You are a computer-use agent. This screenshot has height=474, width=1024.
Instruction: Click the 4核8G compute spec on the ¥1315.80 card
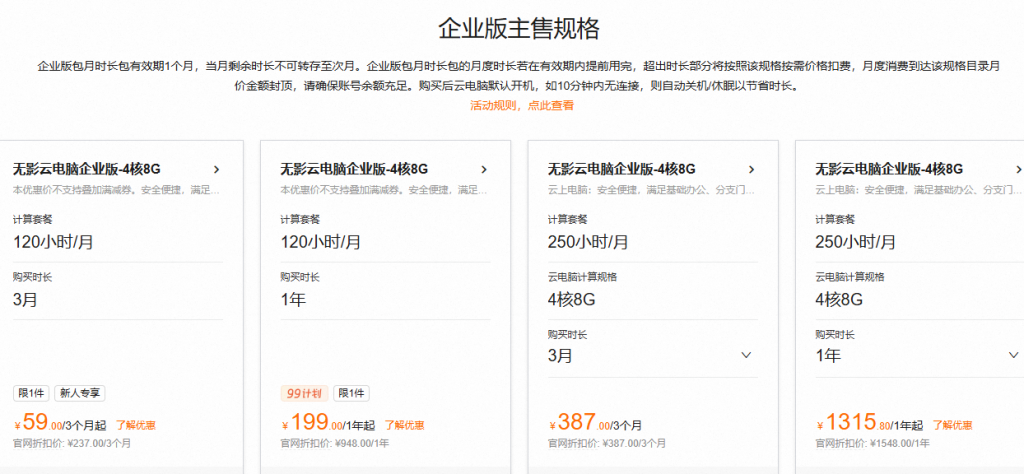click(840, 300)
